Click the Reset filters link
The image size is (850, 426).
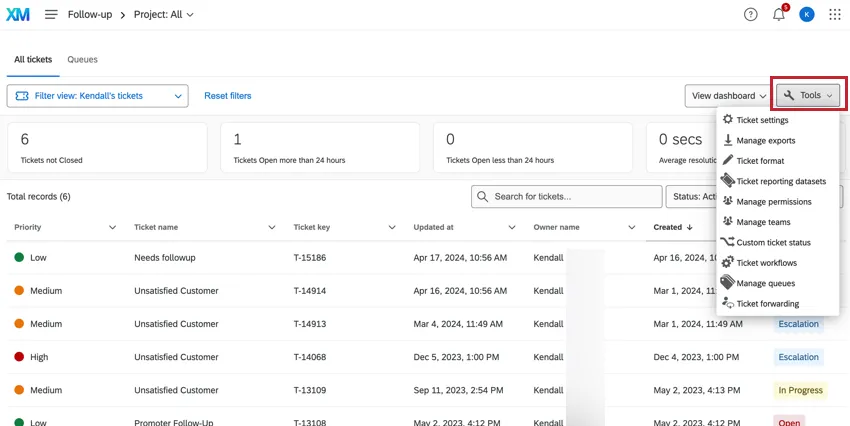pos(227,96)
